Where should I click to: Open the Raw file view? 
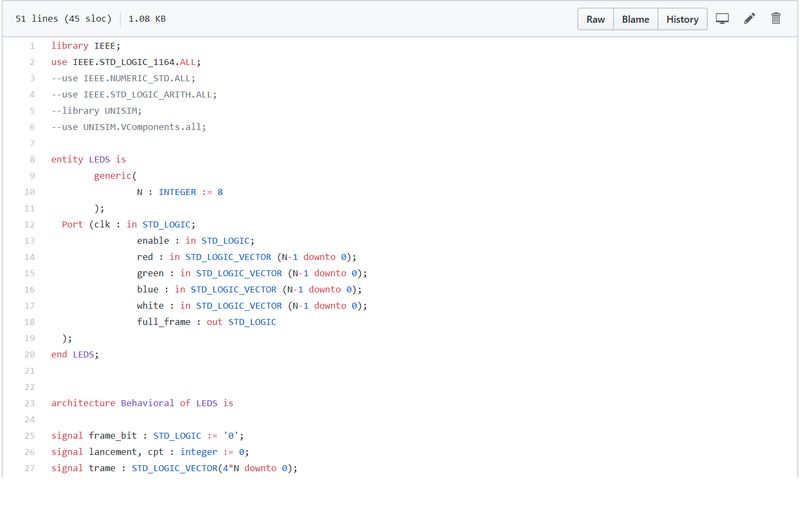pos(595,19)
